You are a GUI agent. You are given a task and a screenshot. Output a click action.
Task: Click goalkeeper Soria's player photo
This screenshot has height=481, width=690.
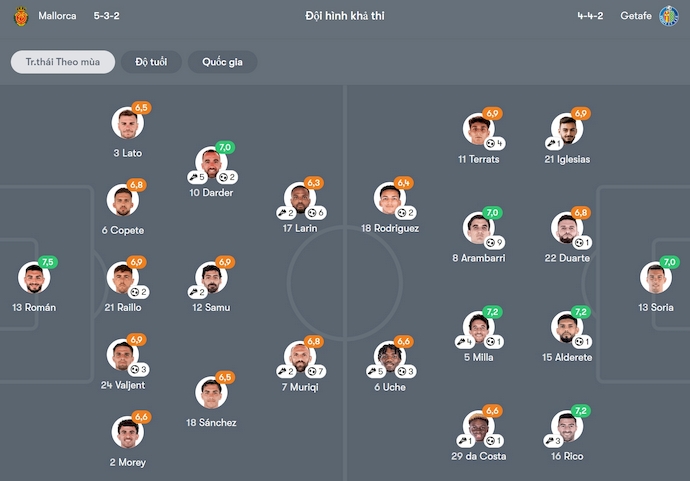pyautogui.click(x=656, y=278)
